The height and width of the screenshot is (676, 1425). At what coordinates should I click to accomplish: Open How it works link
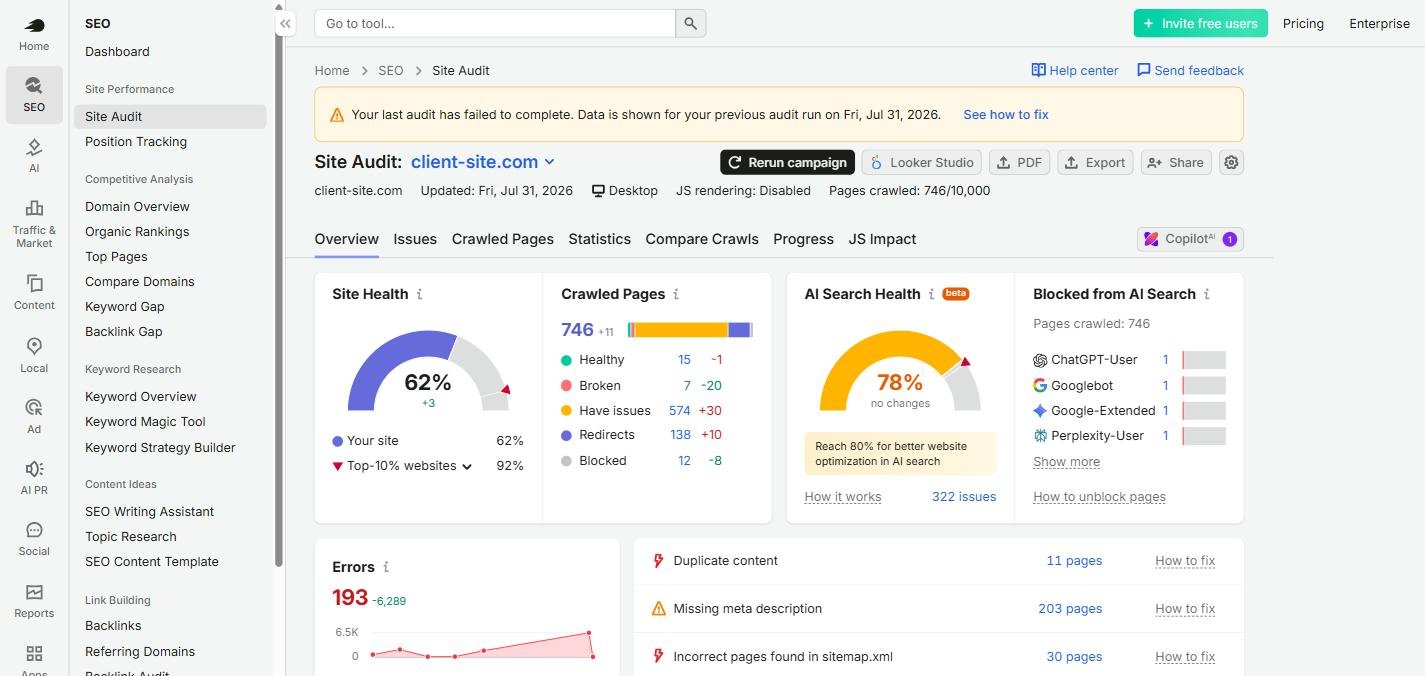(843, 497)
